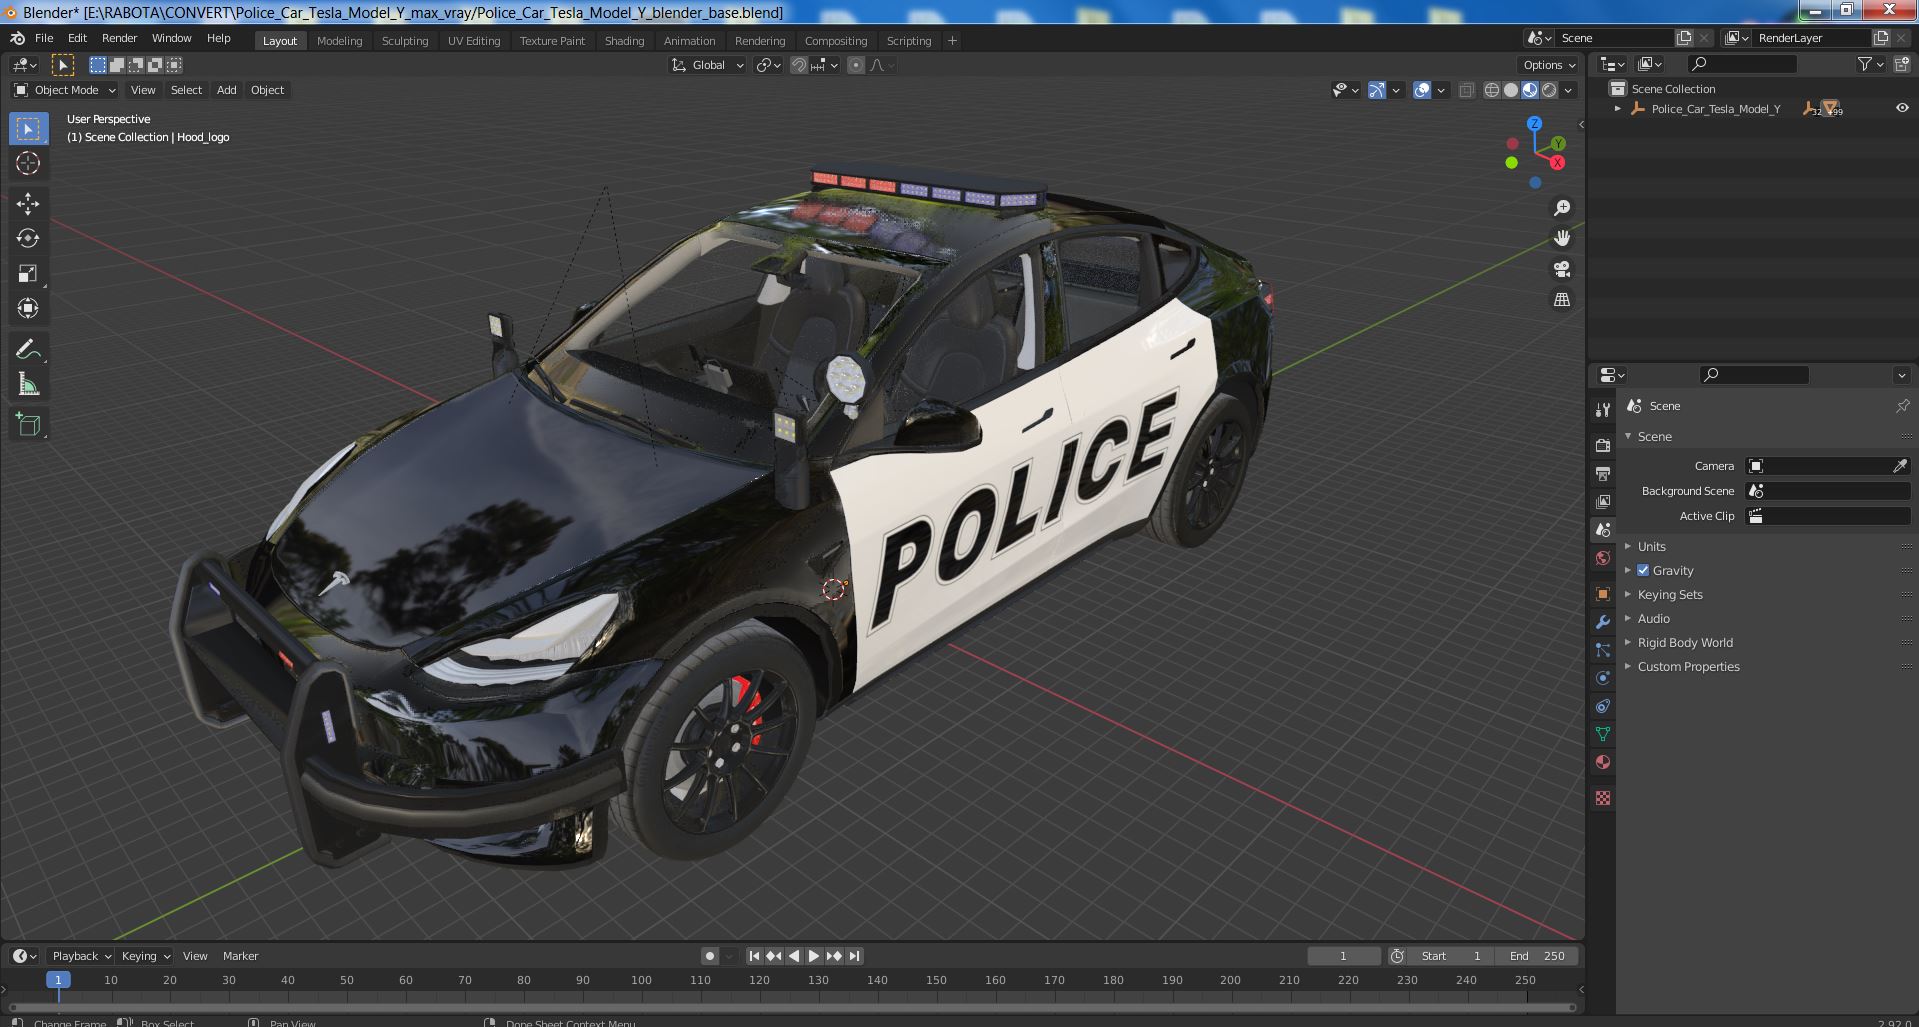1919x1027 pixels.
Task: Switch to the UV Editing workspace tab
Action: (x=473, y=41)
